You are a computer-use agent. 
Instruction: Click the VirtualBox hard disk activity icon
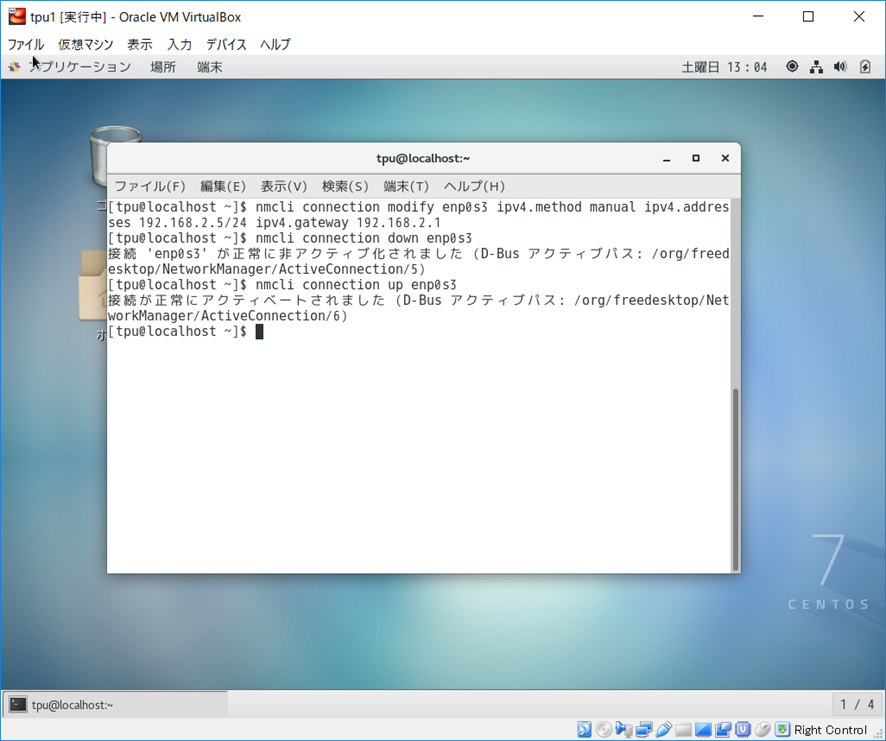584,730
